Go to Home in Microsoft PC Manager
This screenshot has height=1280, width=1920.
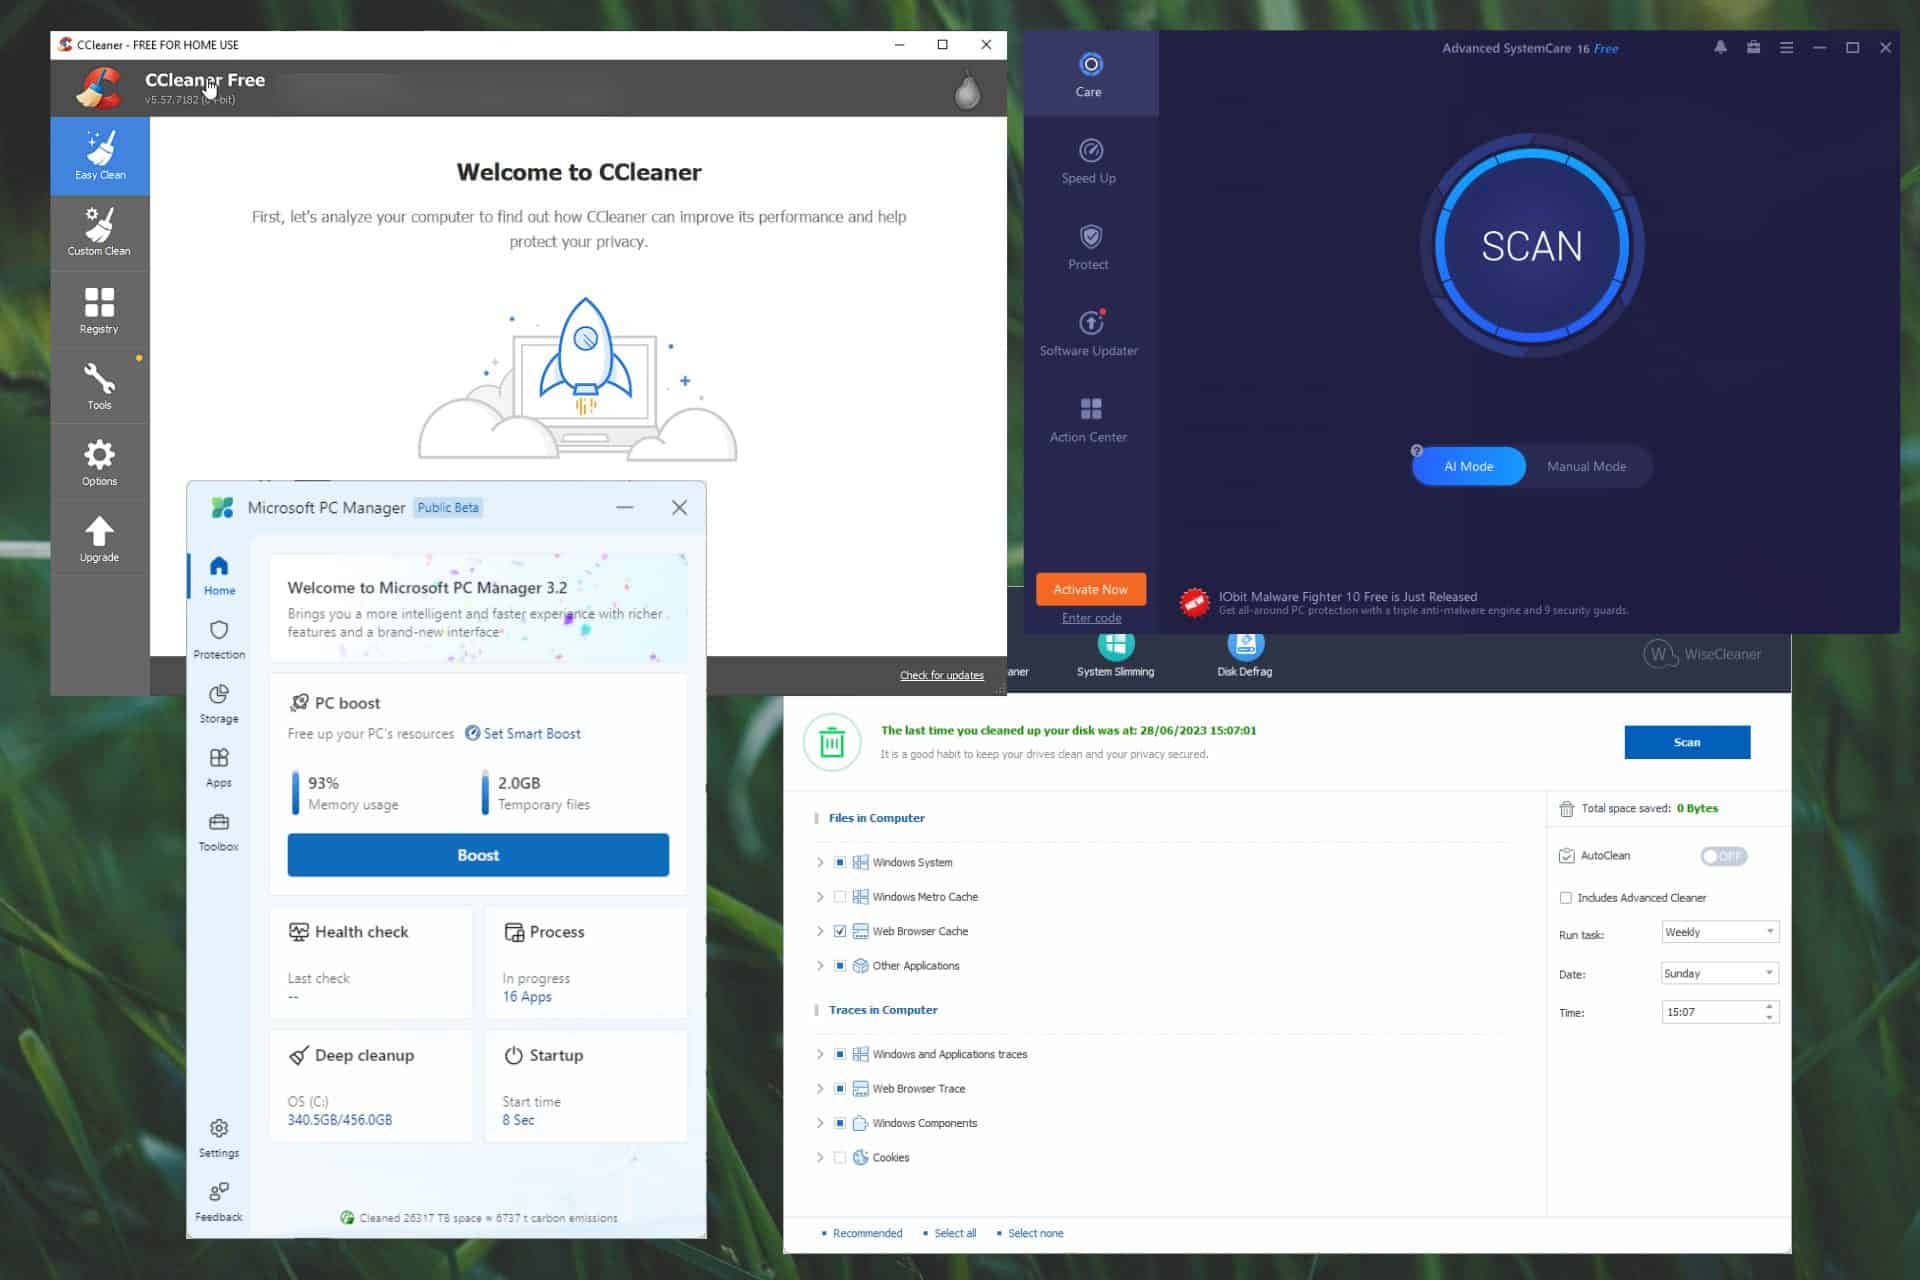point(219,575)
